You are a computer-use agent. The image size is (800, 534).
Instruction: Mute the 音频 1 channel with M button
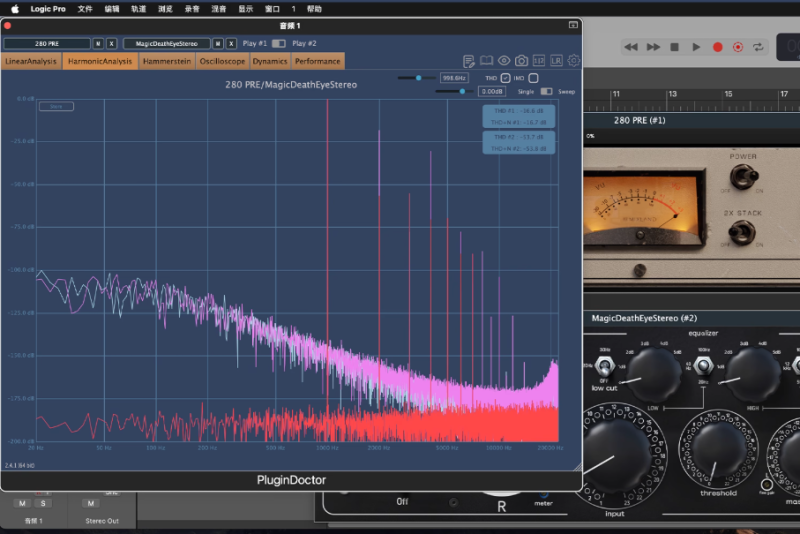pyautogui.click(x=22, y=503)
